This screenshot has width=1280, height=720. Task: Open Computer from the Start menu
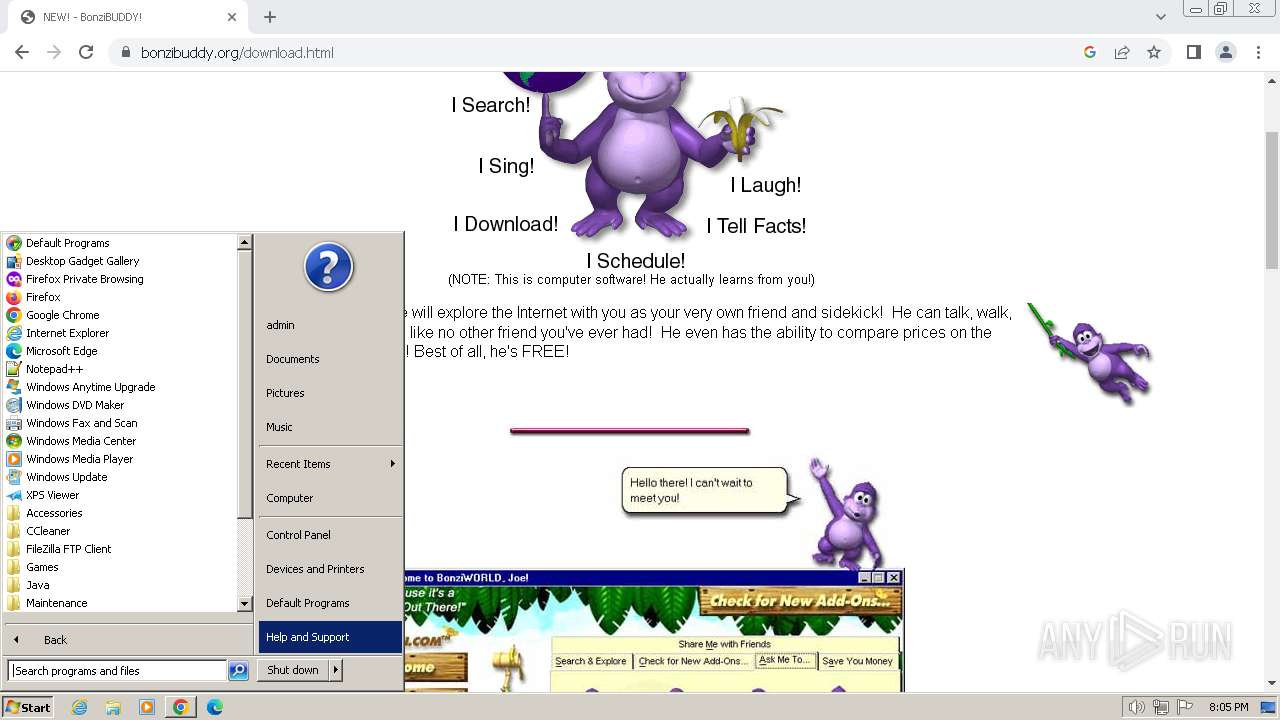click(x=330, y=498)
